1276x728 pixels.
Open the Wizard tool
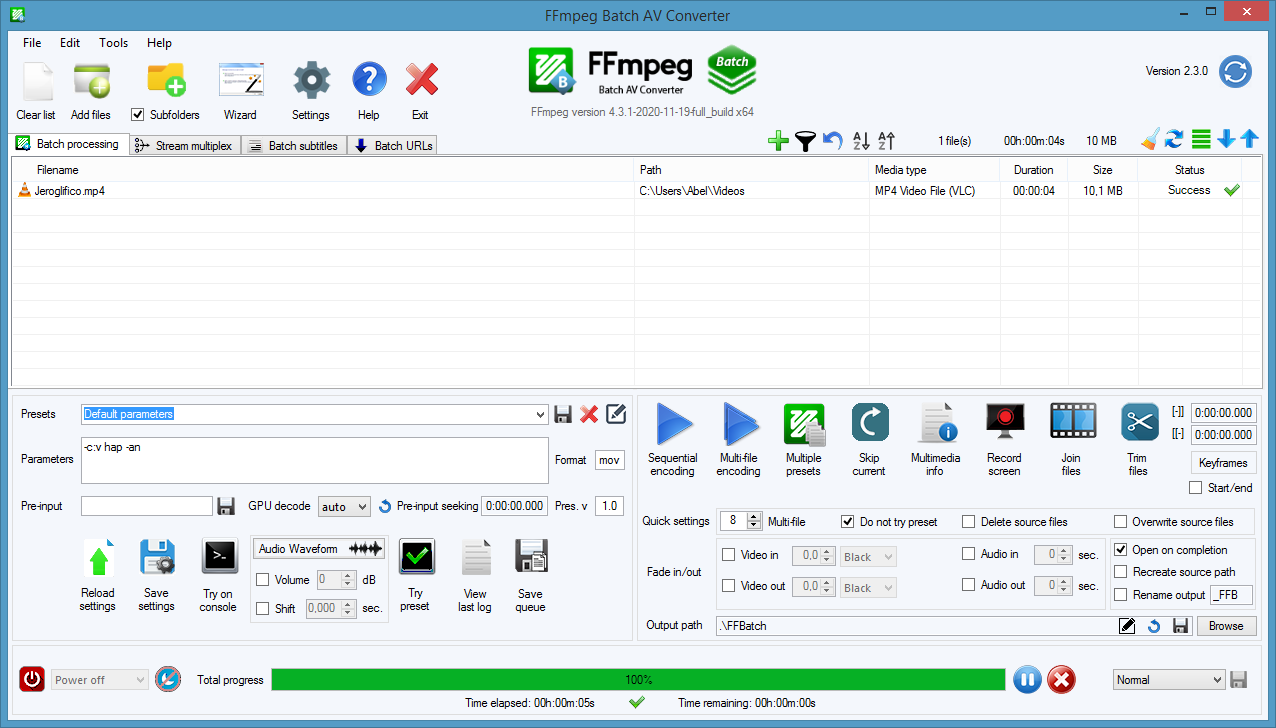tap(240, 80)
